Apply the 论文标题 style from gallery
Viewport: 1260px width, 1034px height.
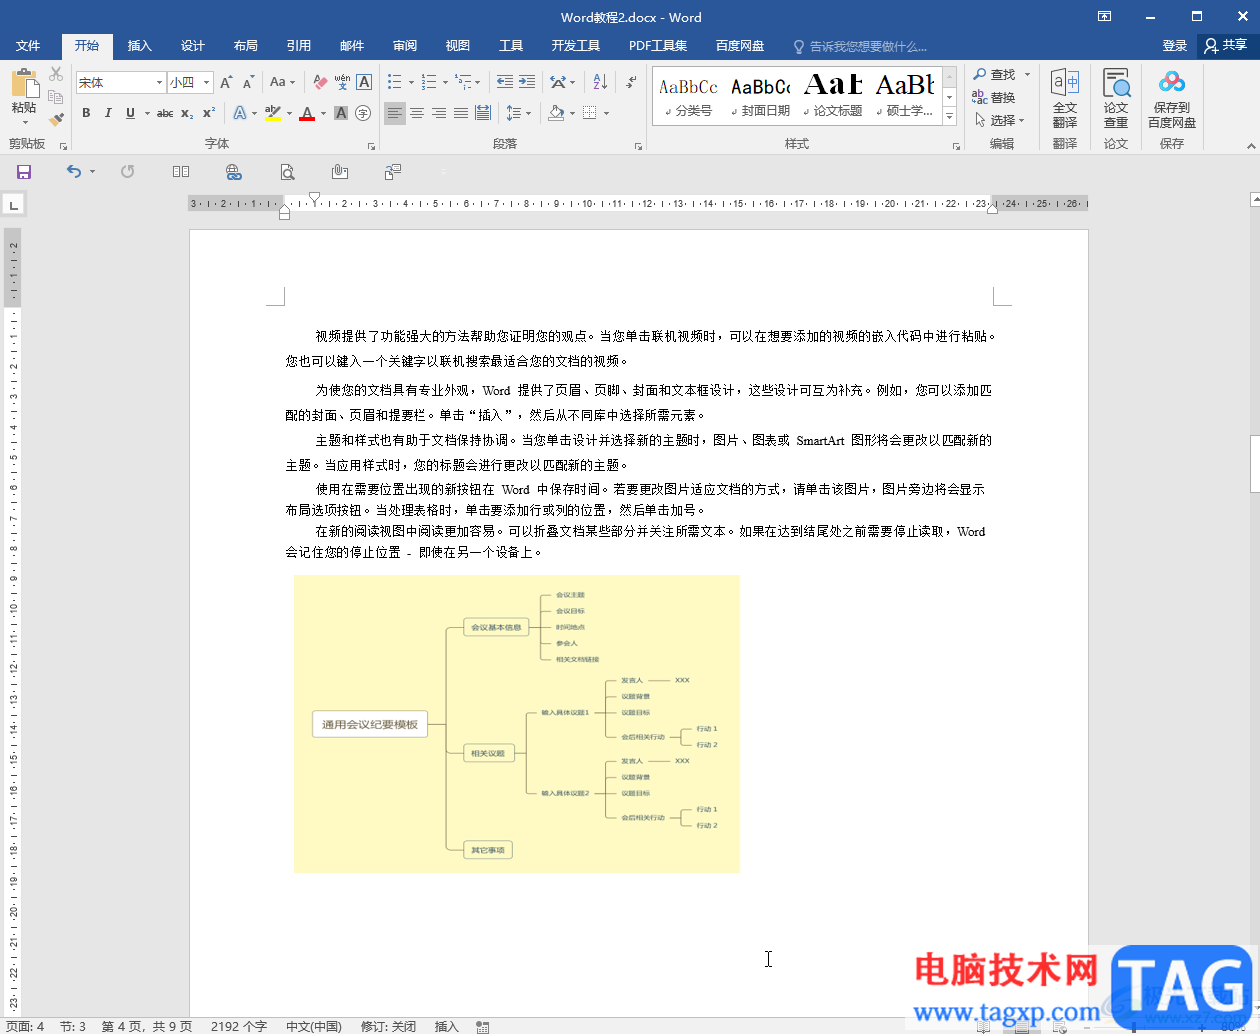click(833, 96)
